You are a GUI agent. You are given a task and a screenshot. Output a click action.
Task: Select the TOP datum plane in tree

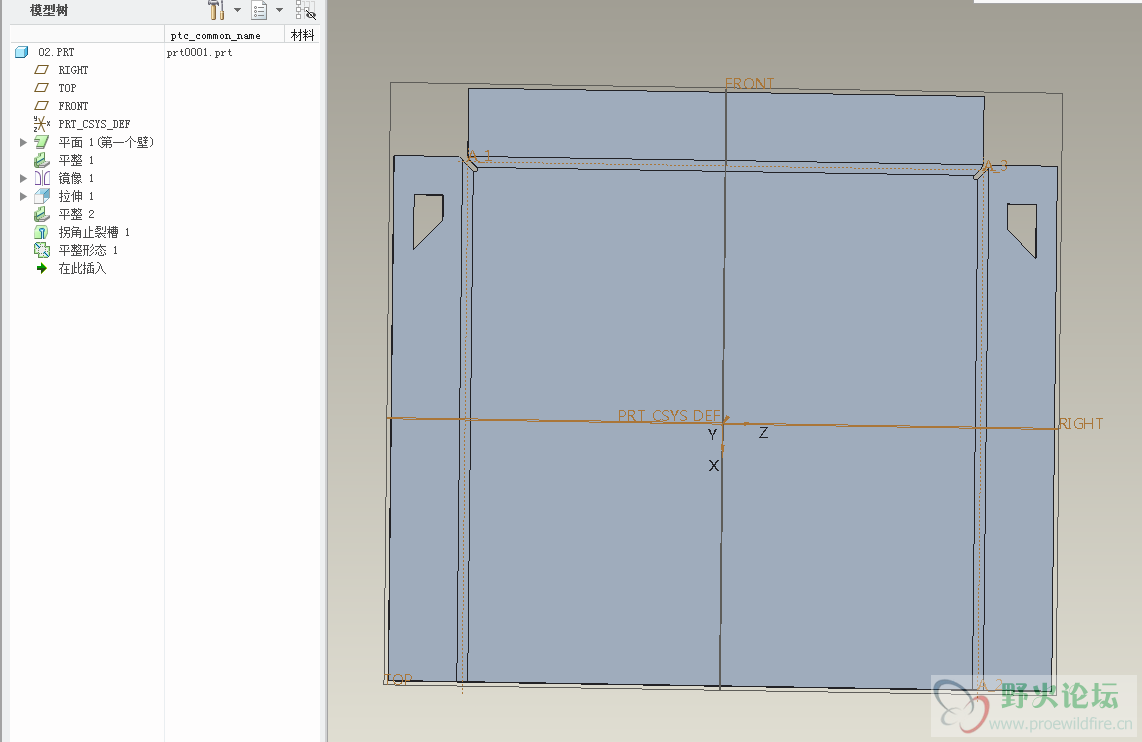click(67, 88)
